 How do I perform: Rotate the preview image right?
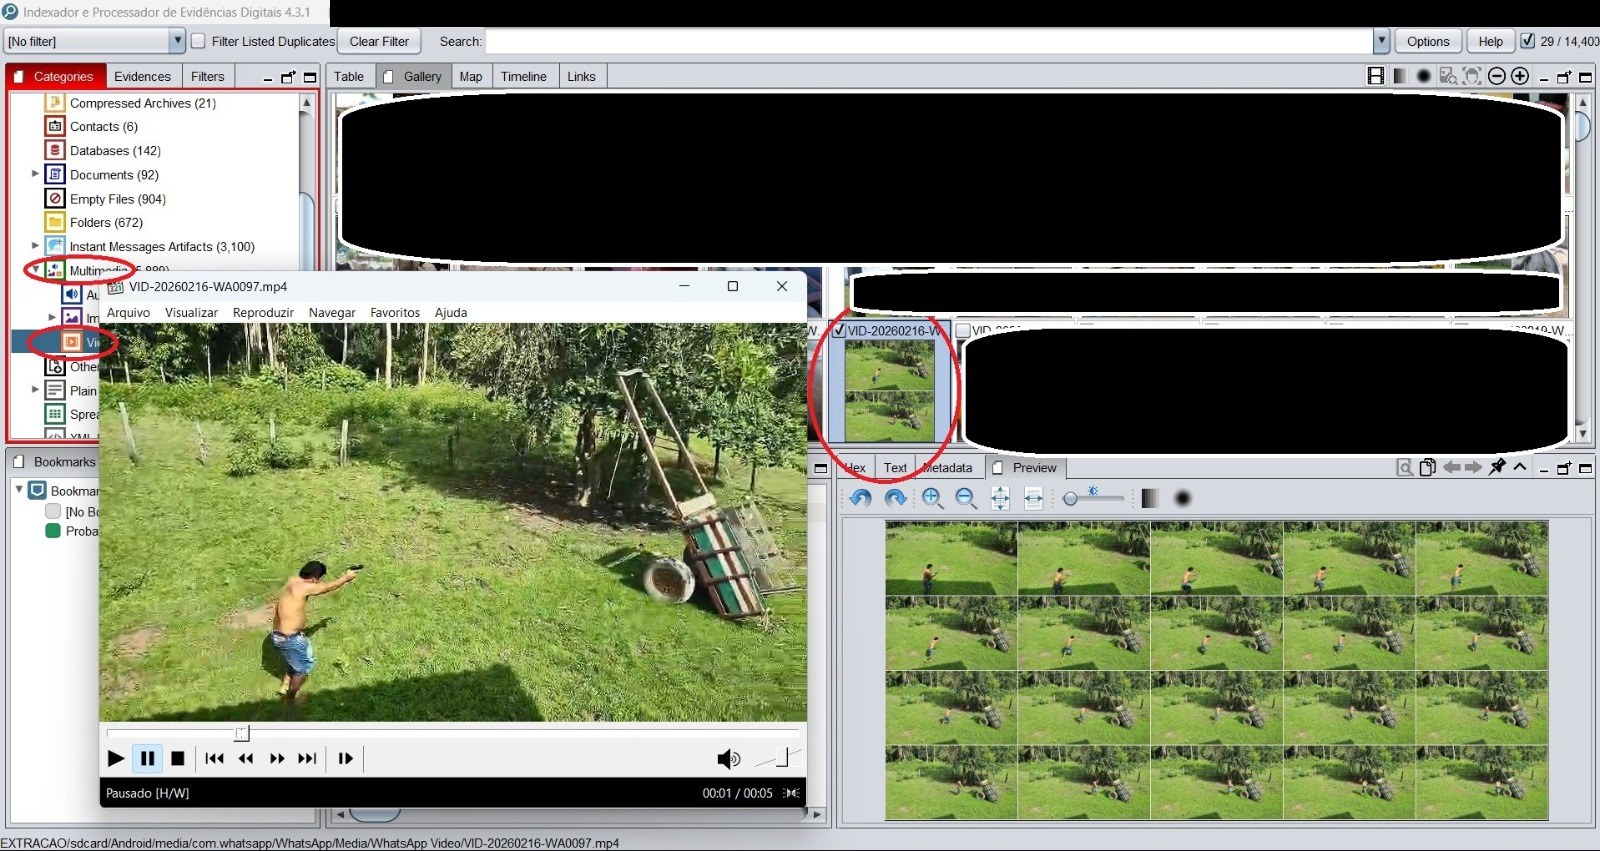[896, 498]
